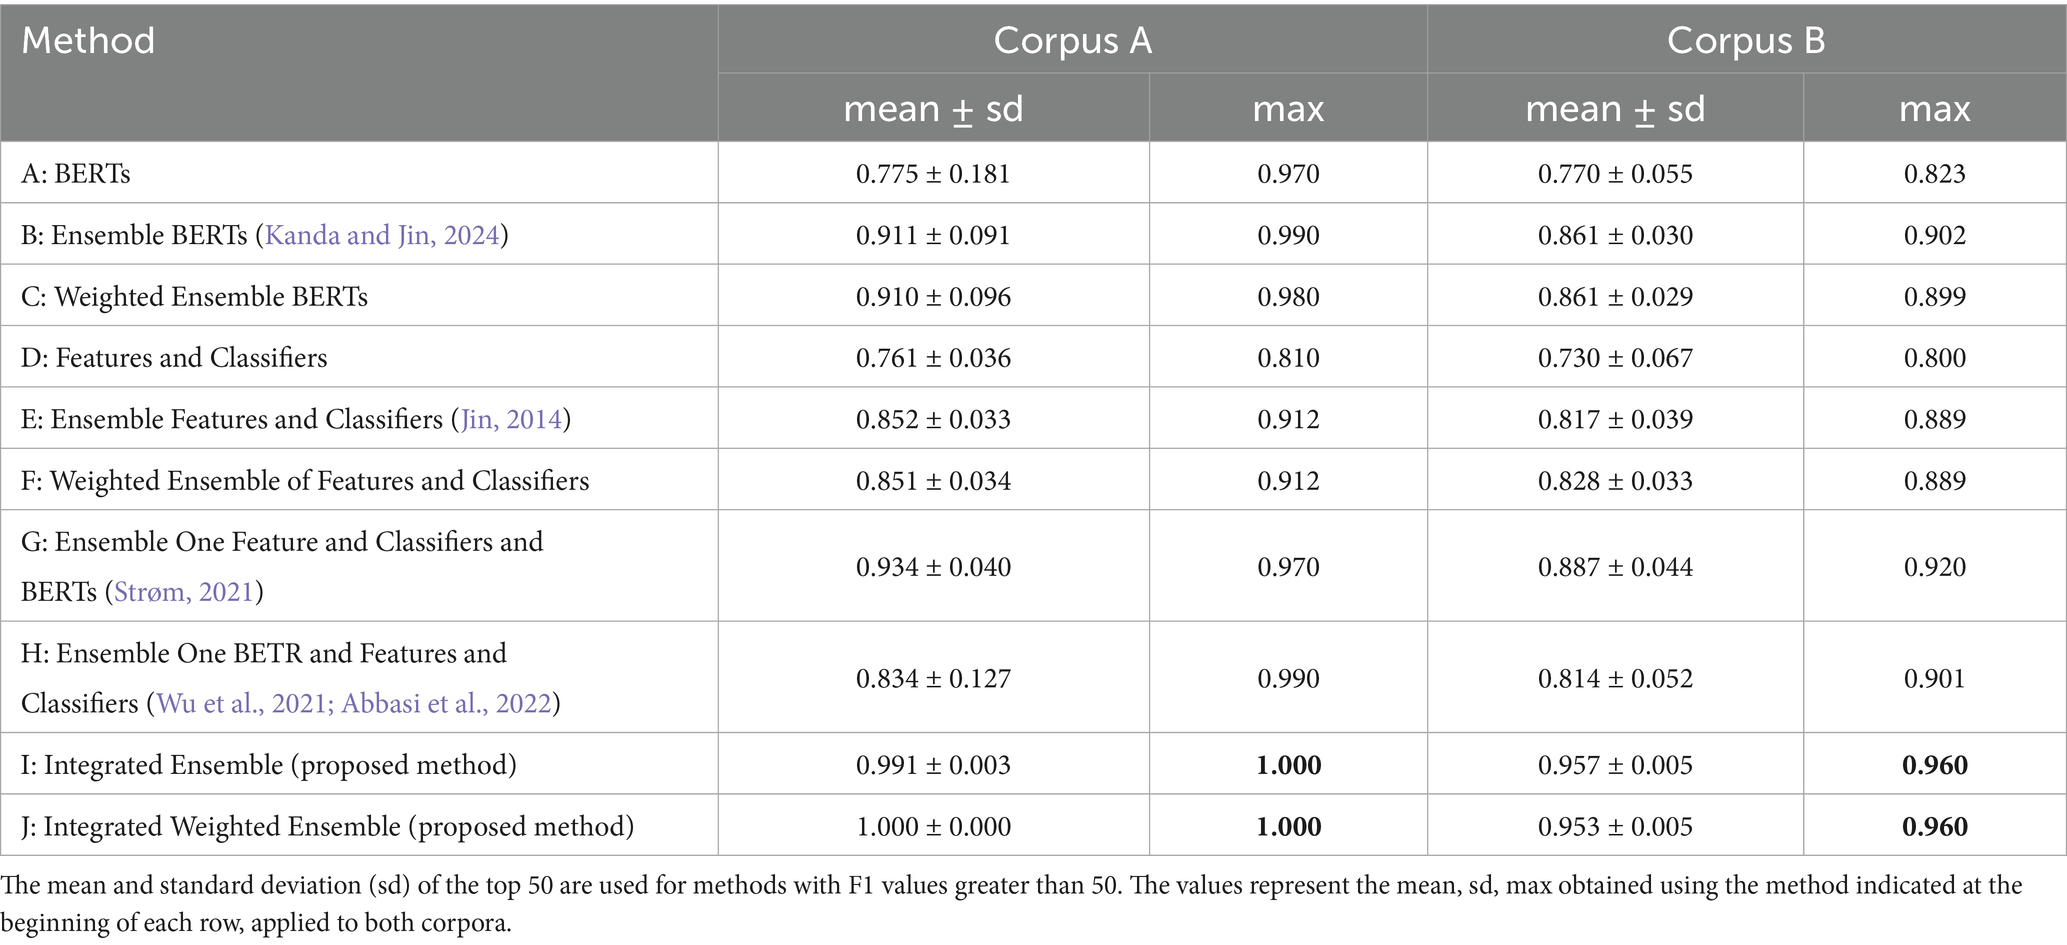Select the 0.775 ± 0.181 value
Viewport: 2067px width, 945px height.
(933, 174)
